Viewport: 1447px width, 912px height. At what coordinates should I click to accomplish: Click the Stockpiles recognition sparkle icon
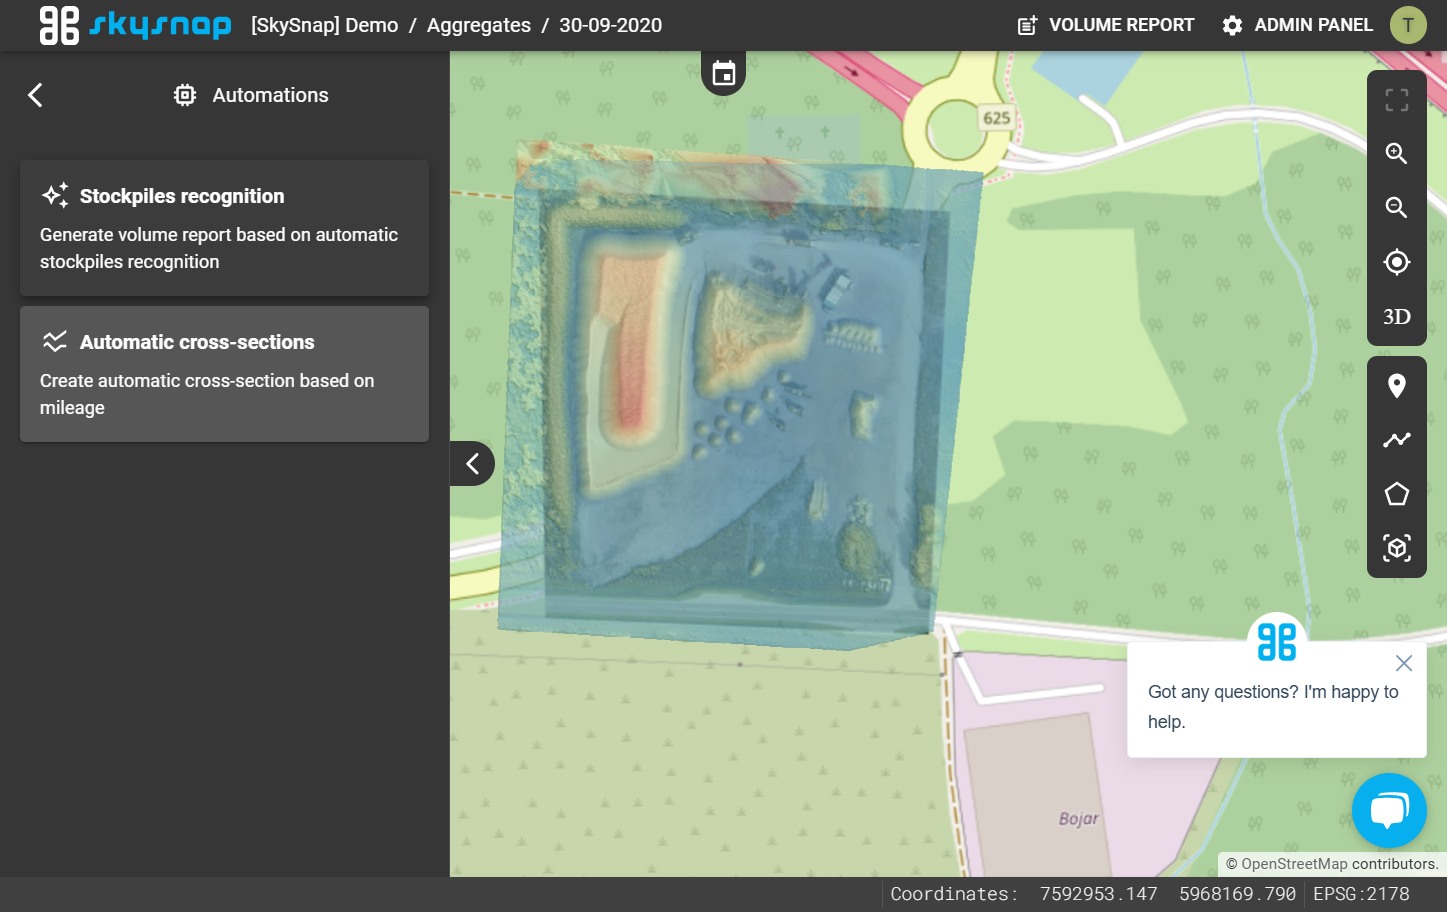55,195
